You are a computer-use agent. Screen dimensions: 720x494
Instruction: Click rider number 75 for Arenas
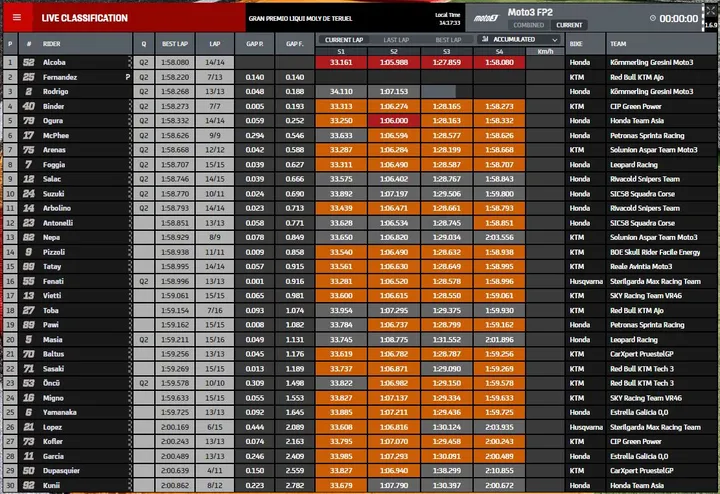pyautogui.click(x=28, y=150)
